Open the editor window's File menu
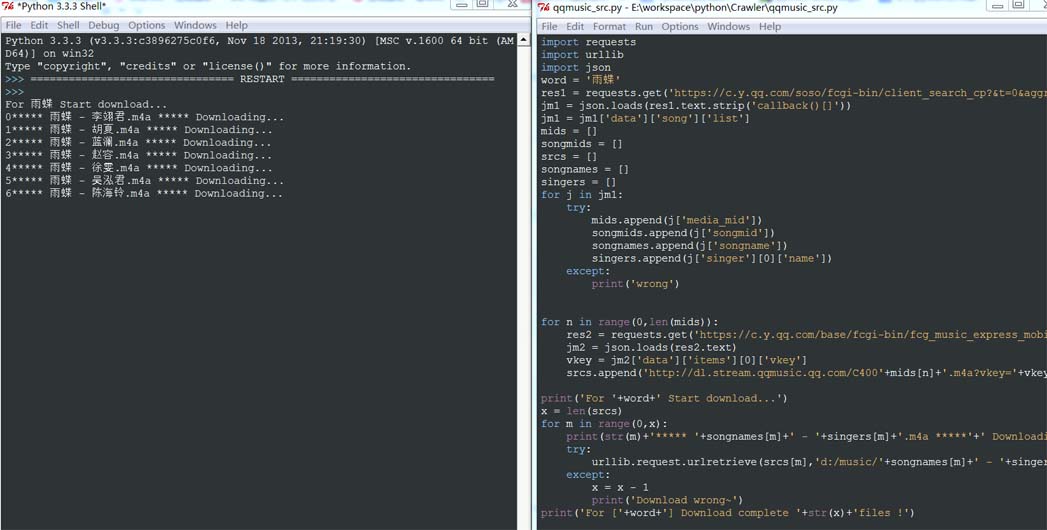 coord(550,27)
